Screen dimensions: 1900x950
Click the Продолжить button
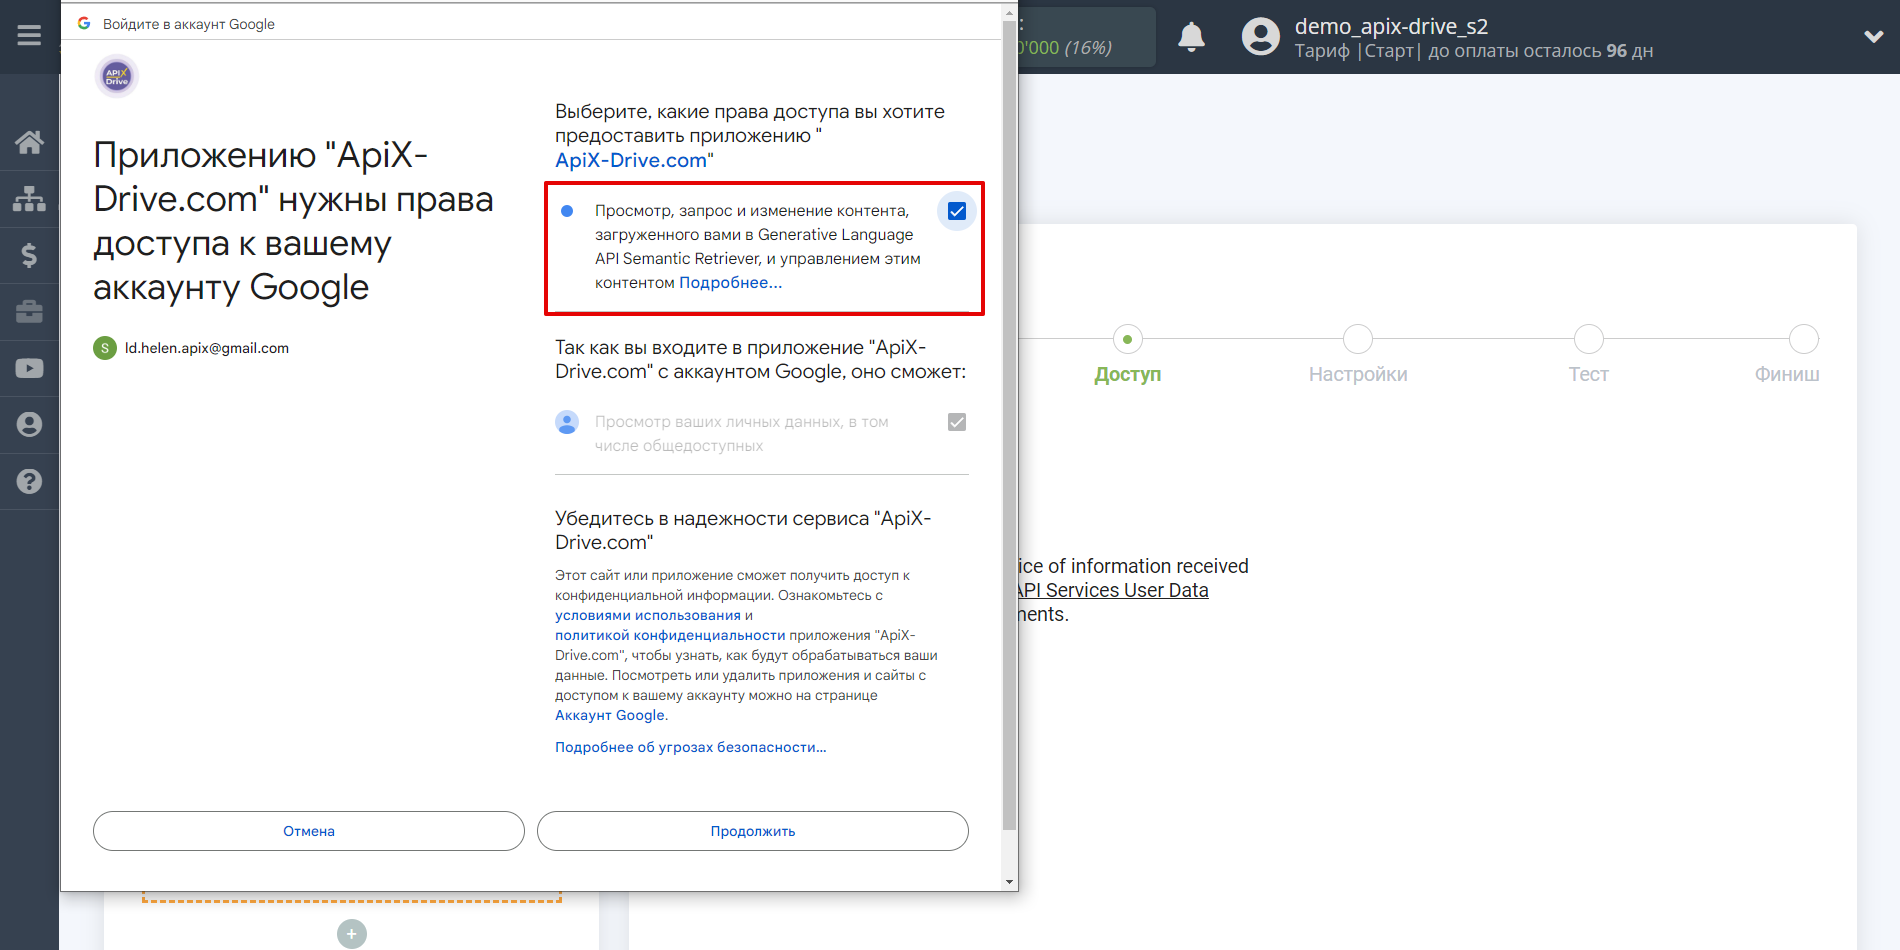click(753, 831)
